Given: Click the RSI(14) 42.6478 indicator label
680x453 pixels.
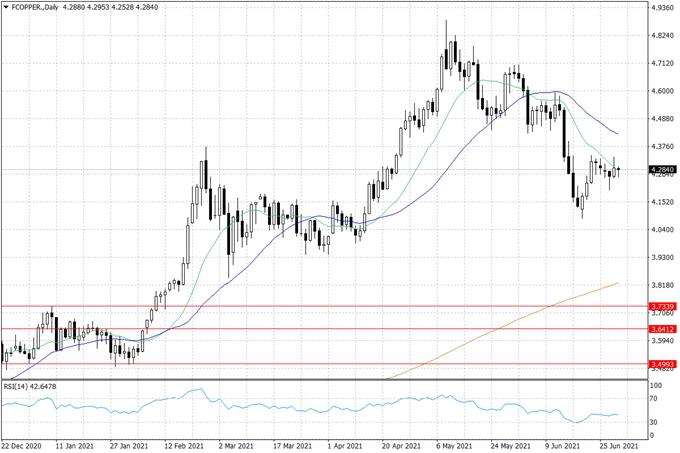Looking at the screenshot, I should coord(30,386).
